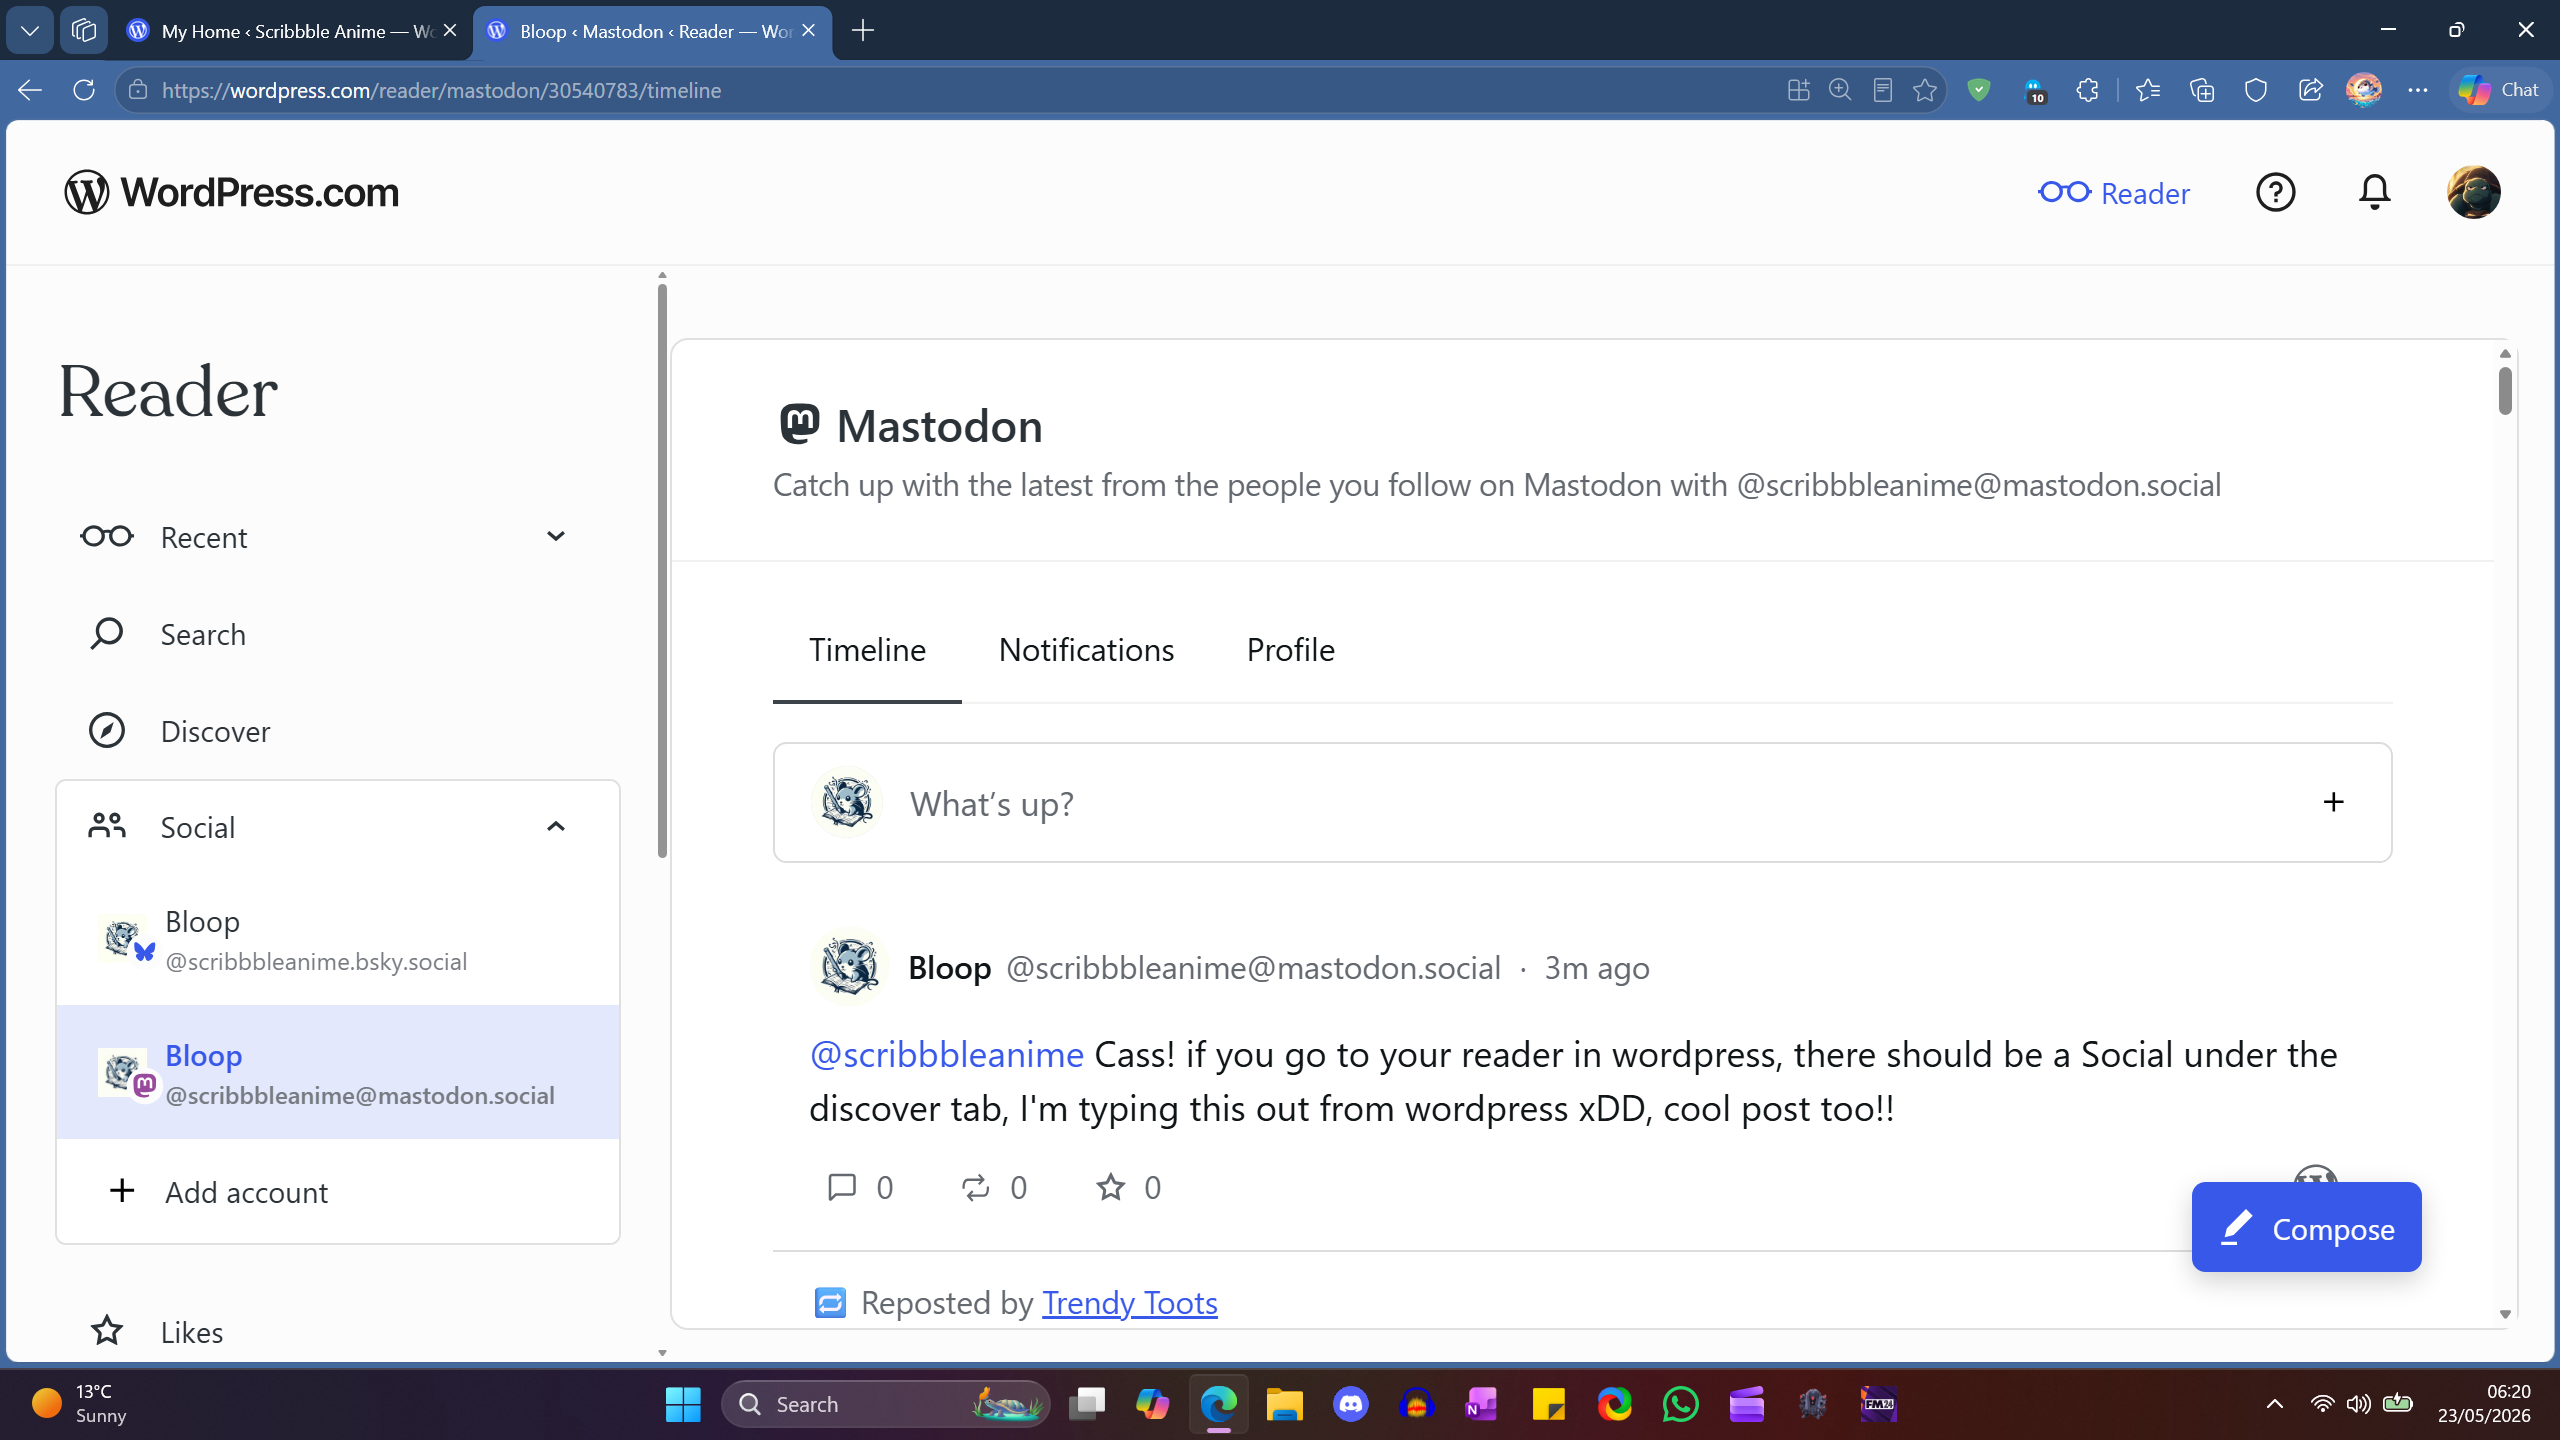This screenshot has width=2560, height=1440.
Task: Open the Bloop author name on the post
Action: point(949,968)
